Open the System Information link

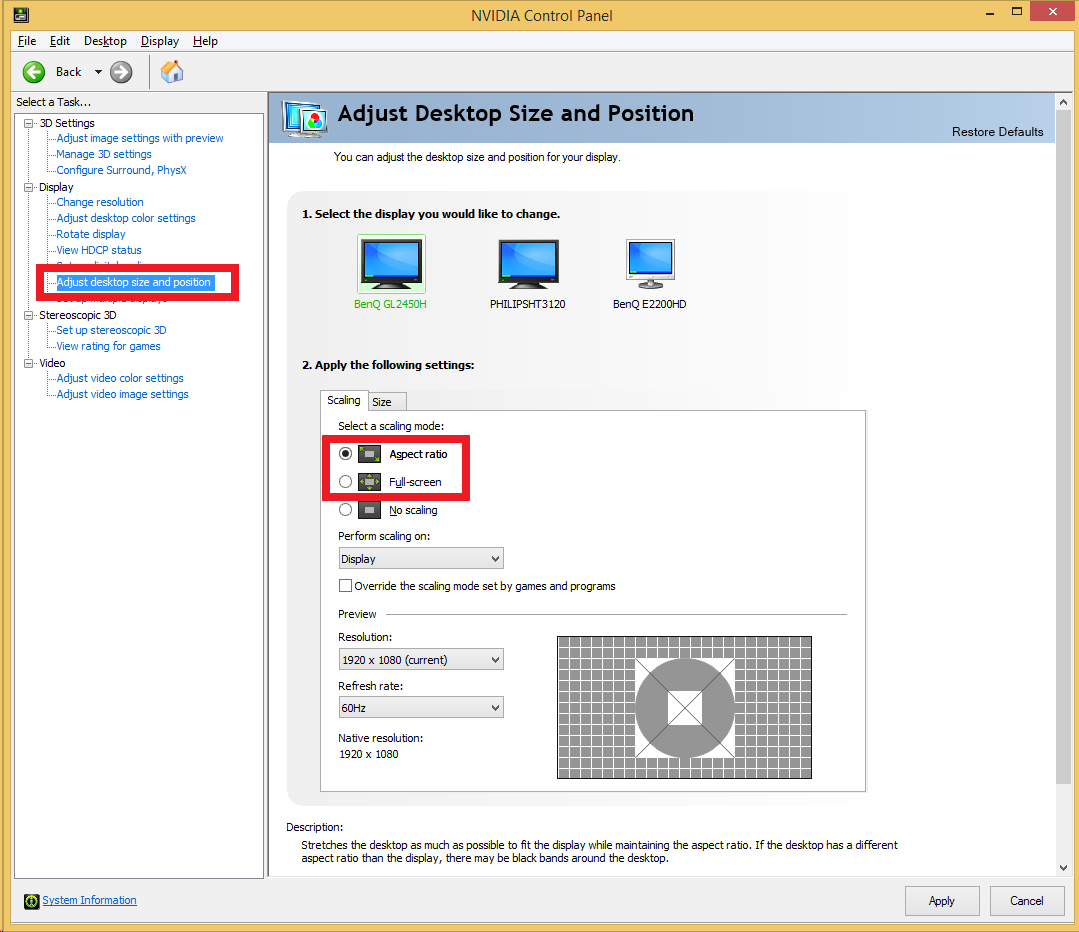[x=89, y=900]
